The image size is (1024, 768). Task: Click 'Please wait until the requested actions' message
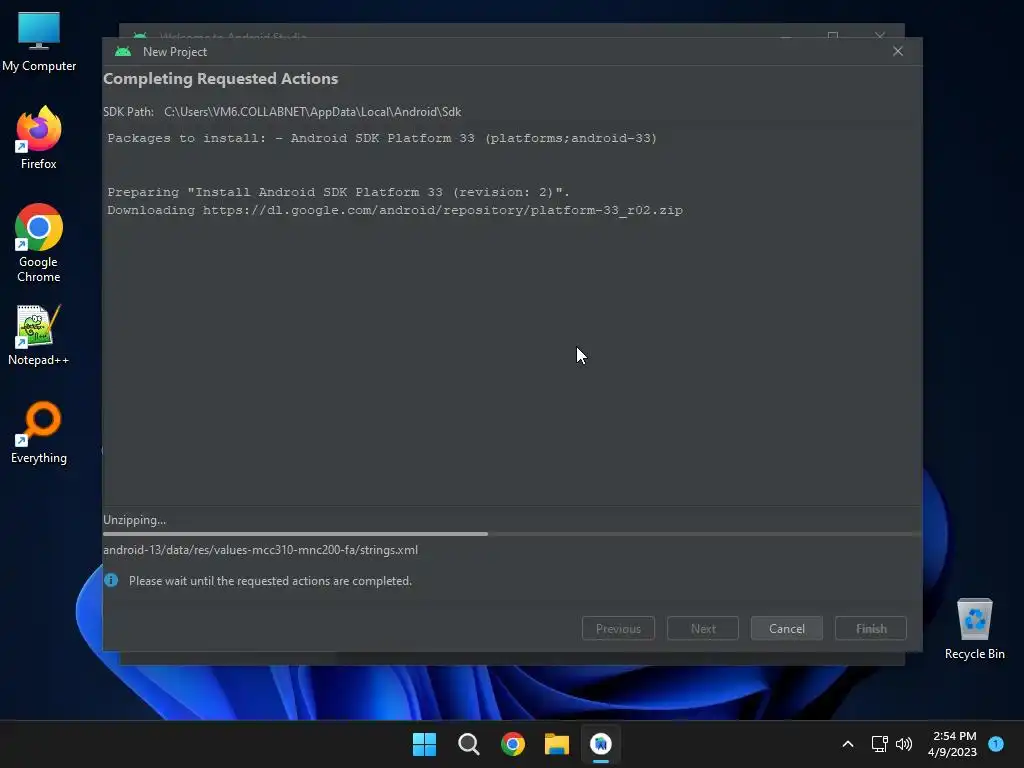(270, 581)
